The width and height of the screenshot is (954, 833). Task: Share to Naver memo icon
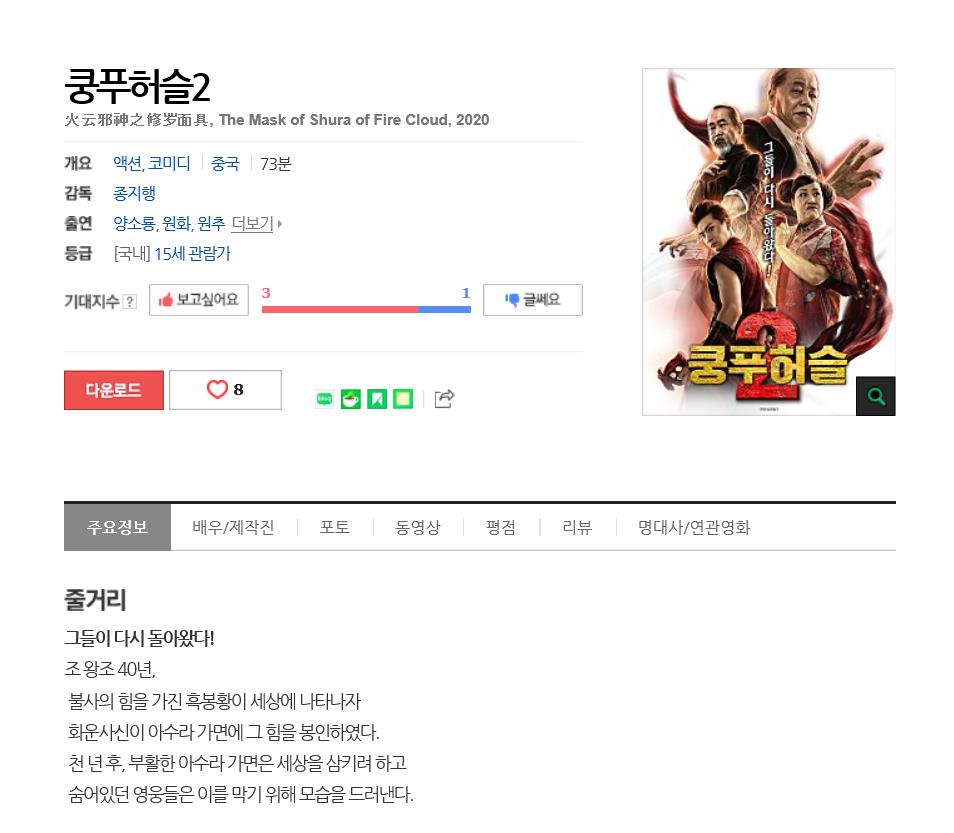[403, 399]
